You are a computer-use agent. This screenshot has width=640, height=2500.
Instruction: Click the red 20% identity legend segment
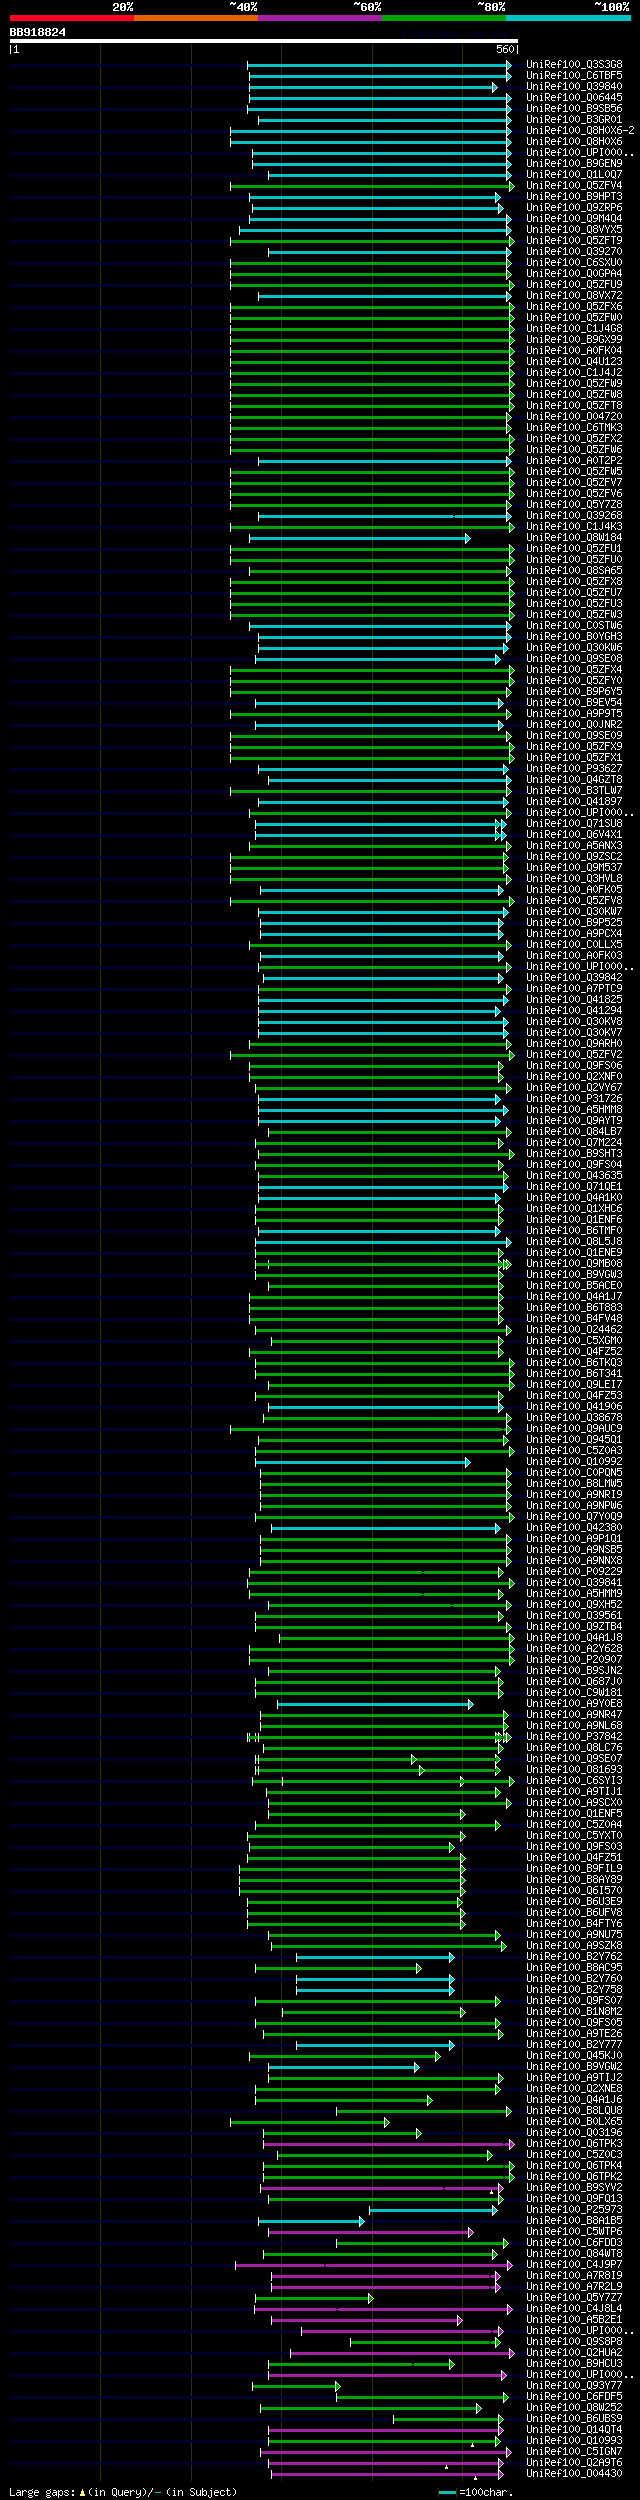click(71, 18)
